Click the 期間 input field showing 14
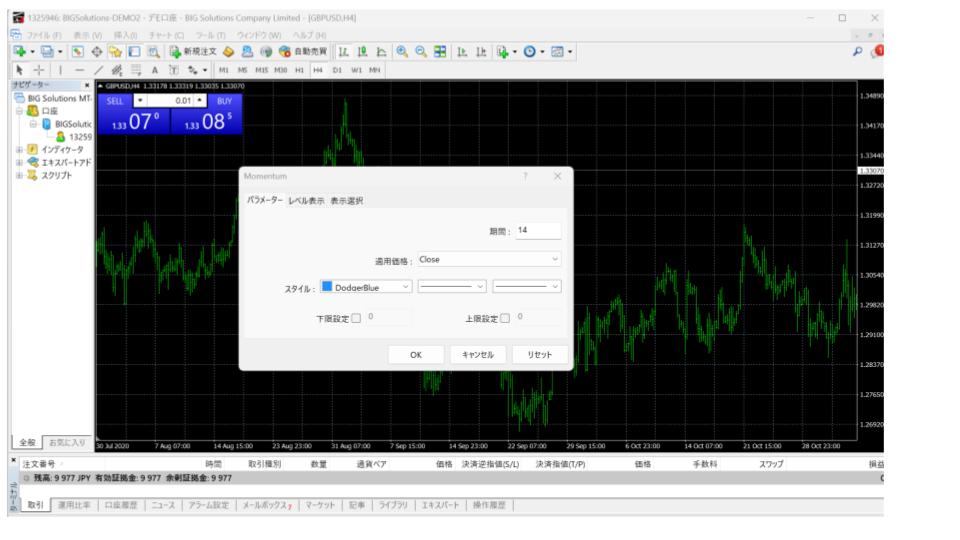This screenshot has width=960, height=540. point(538,230)
